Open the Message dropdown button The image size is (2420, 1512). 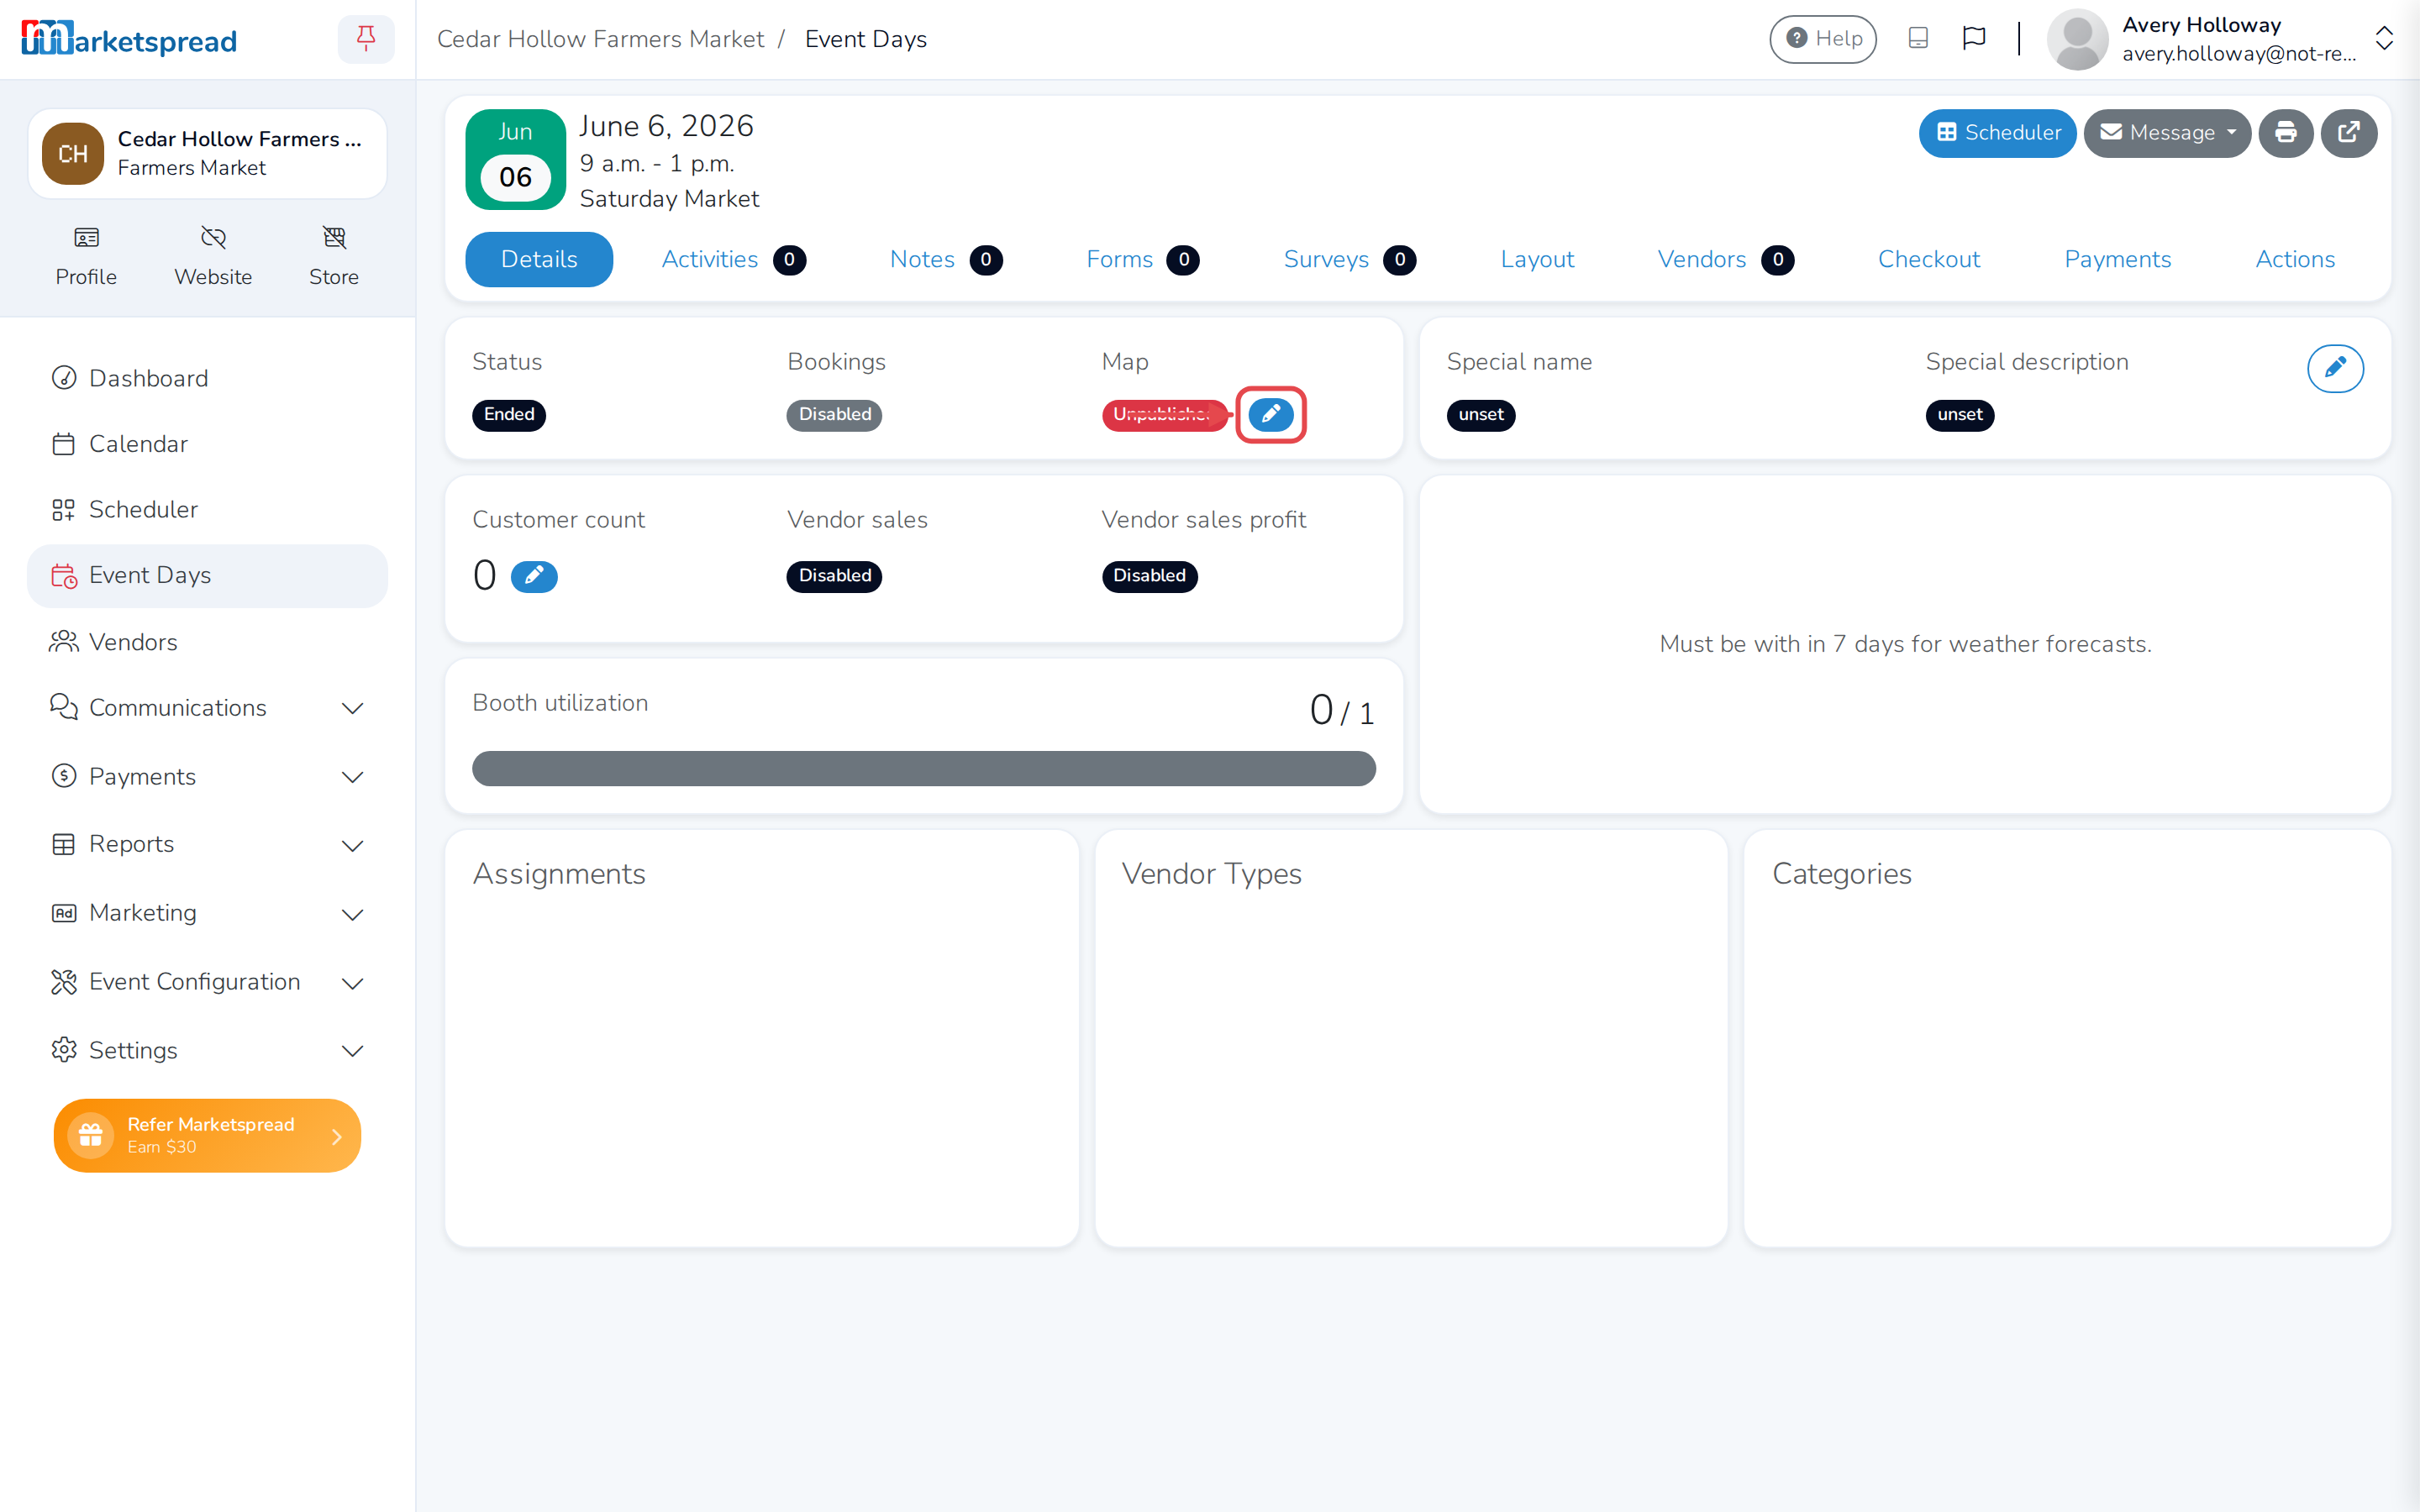[x=2167, y=133]
